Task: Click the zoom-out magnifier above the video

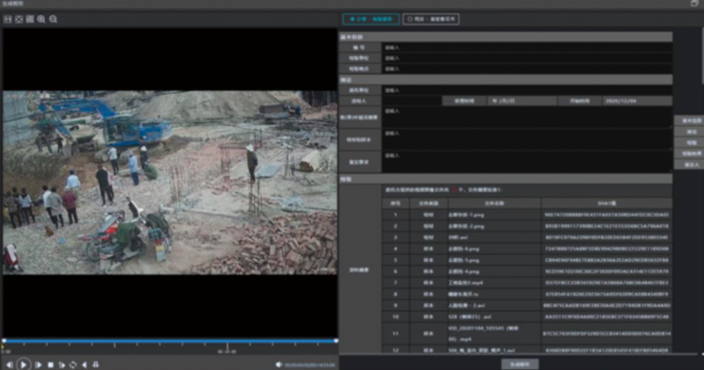Action: point(53,19)
